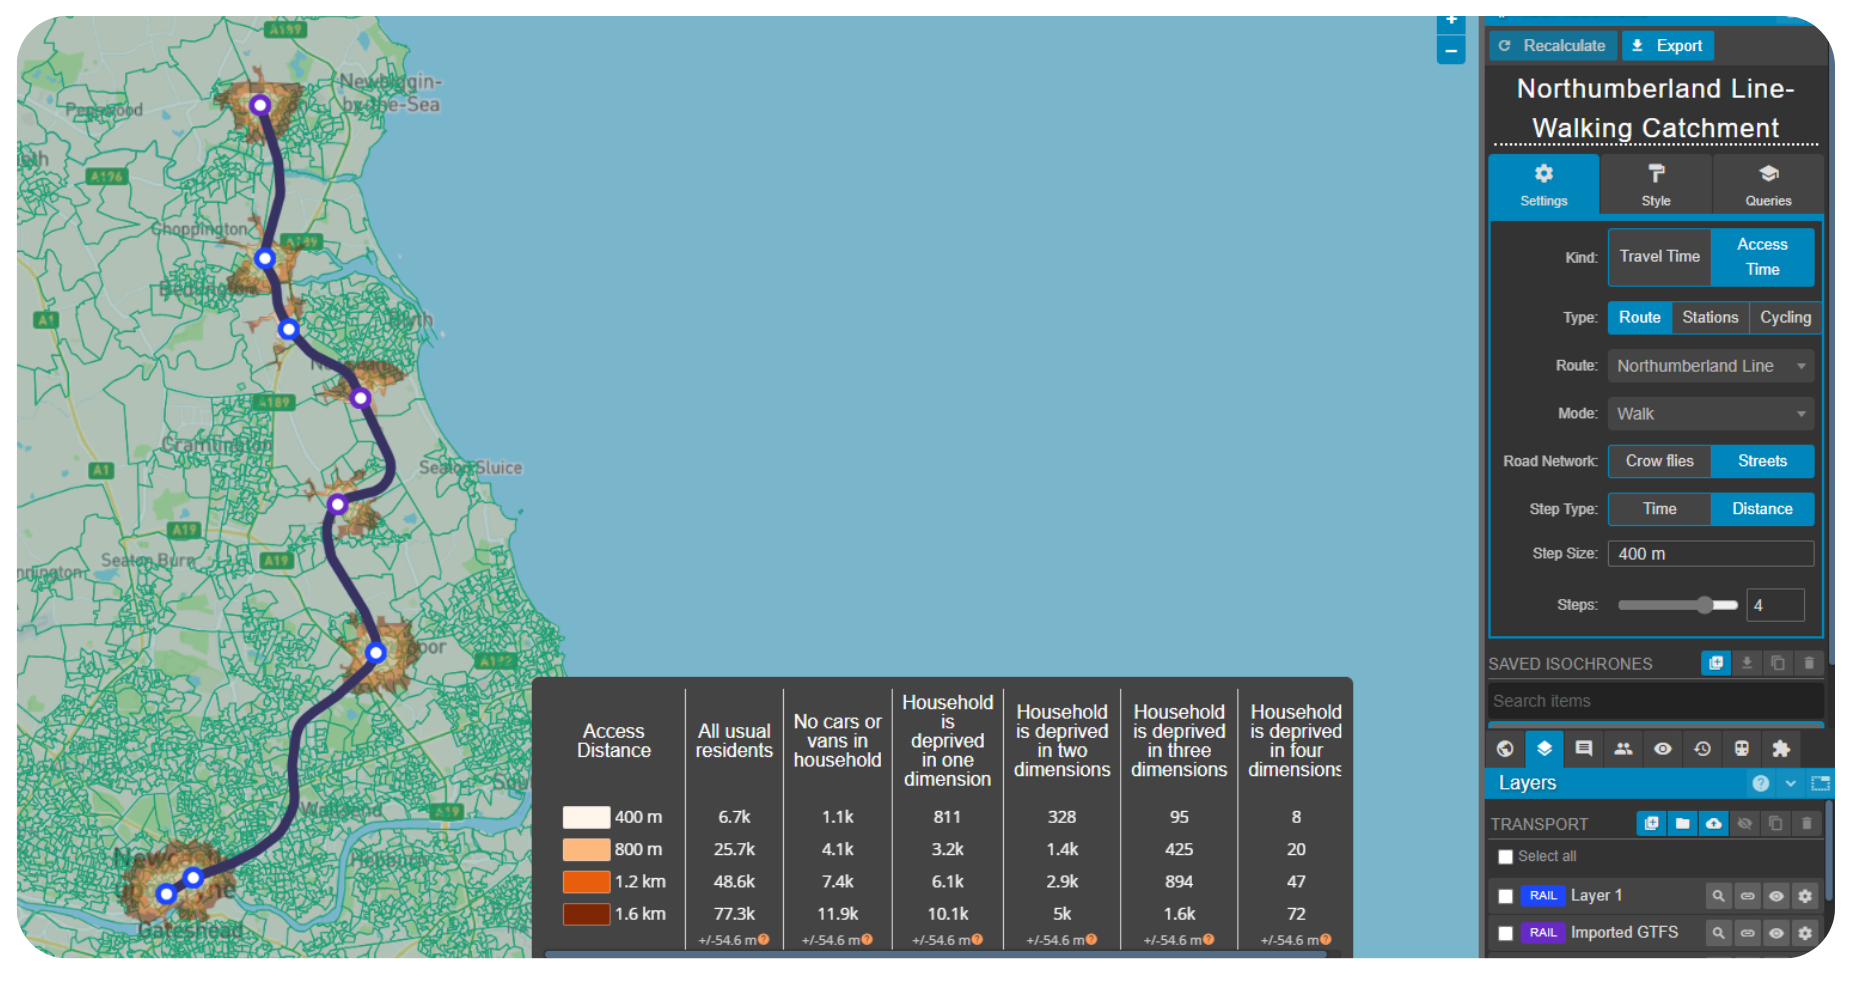Screen dimensions: 1849x984
Task: Open the puzzle-piece plugins panel tab
Action: 1781,748
